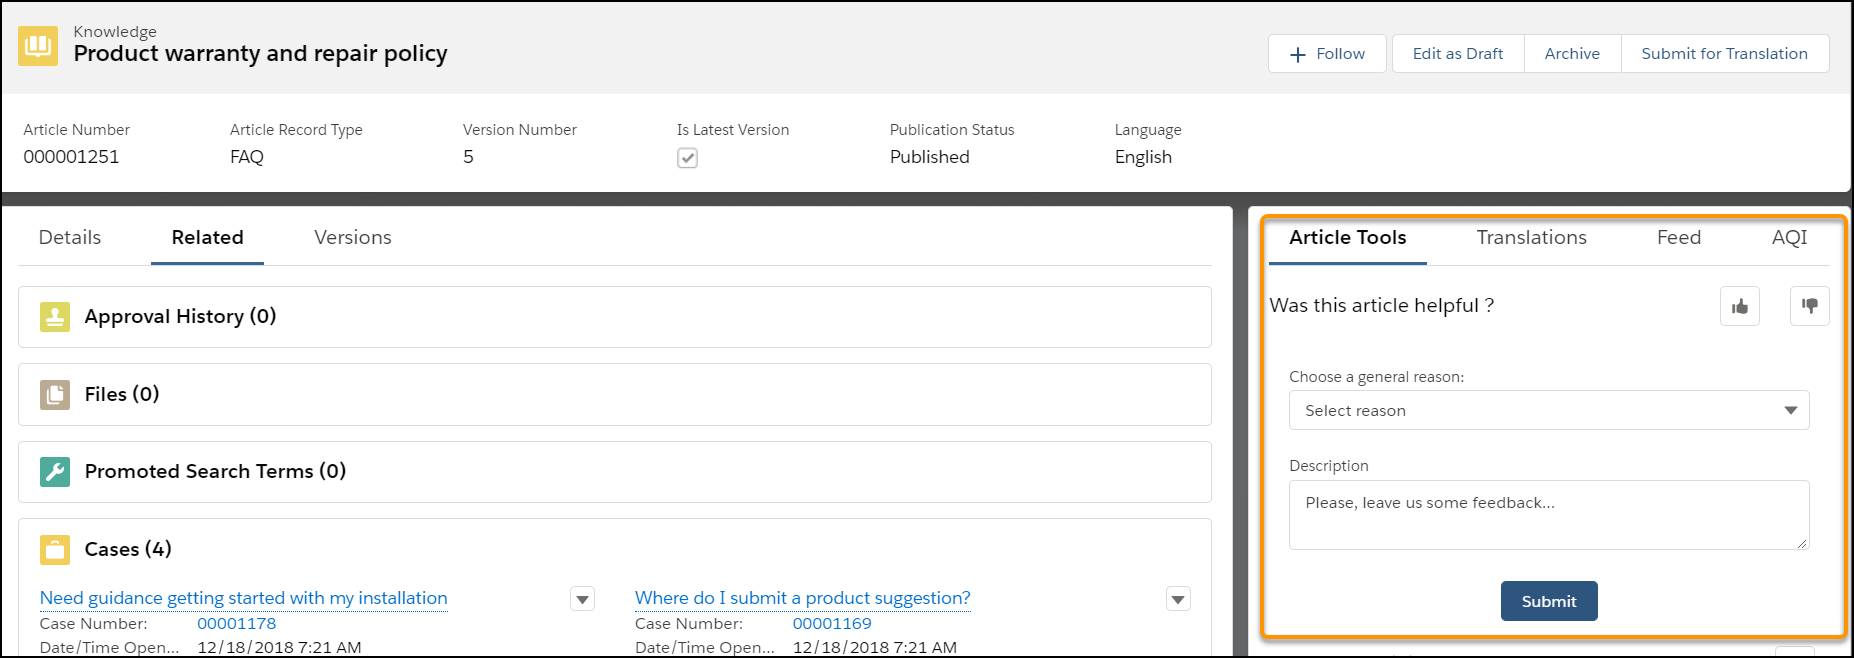Open case number 00001178 link
The width and height of the screenshot is (1854, 658).
pyautogui.click(x=236, y=624)
